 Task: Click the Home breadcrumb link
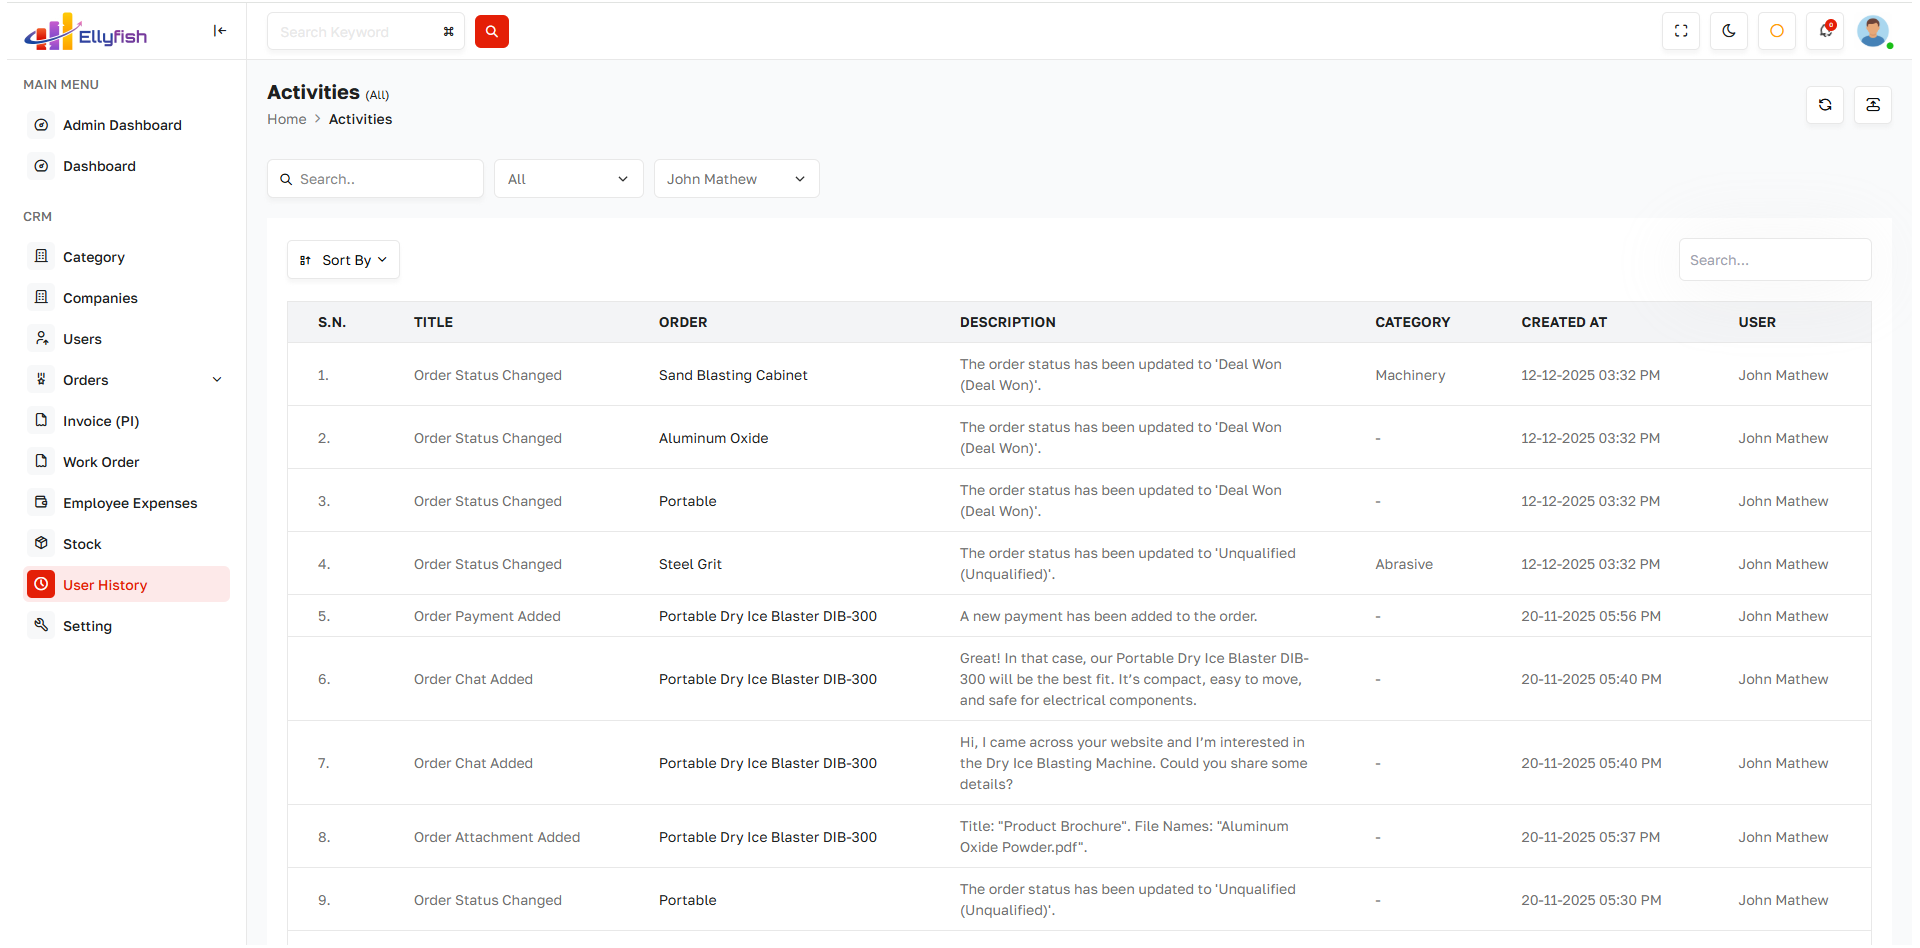coord(286,119)
